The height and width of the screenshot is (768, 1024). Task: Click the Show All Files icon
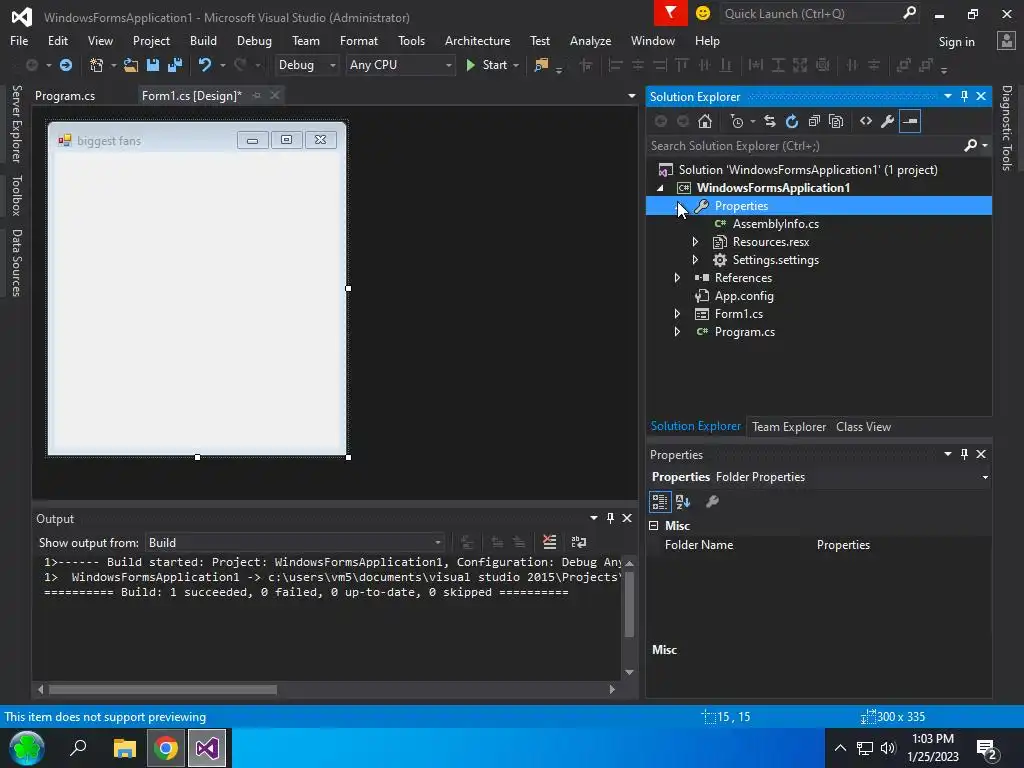836,121
